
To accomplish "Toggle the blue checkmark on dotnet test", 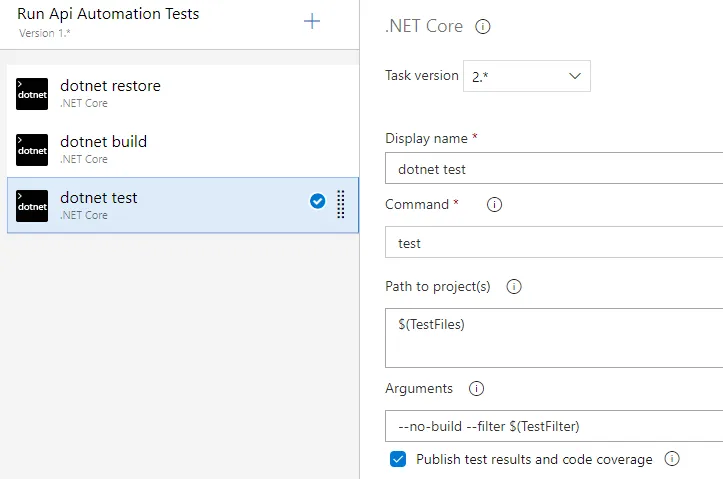I will point(318,202).
